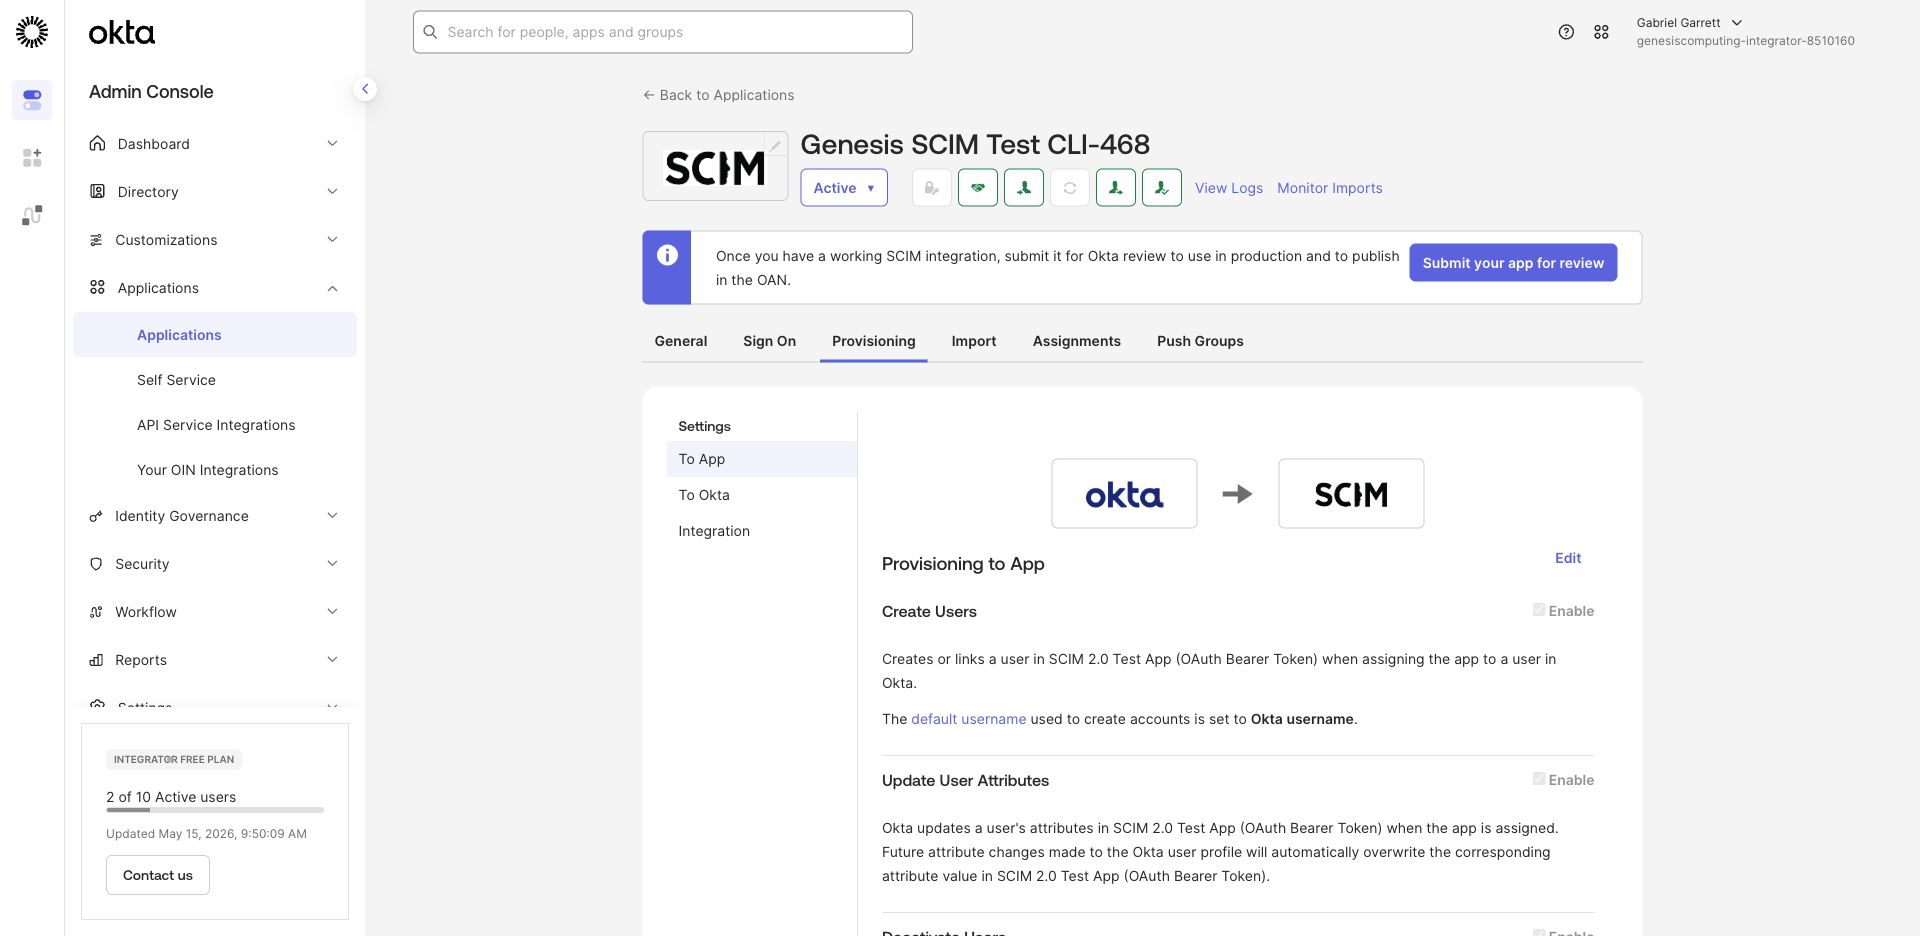Click the Okta logo tile in provisioning diagram
Viewport: 1920px width, 936px height.
click(1124, 494)
